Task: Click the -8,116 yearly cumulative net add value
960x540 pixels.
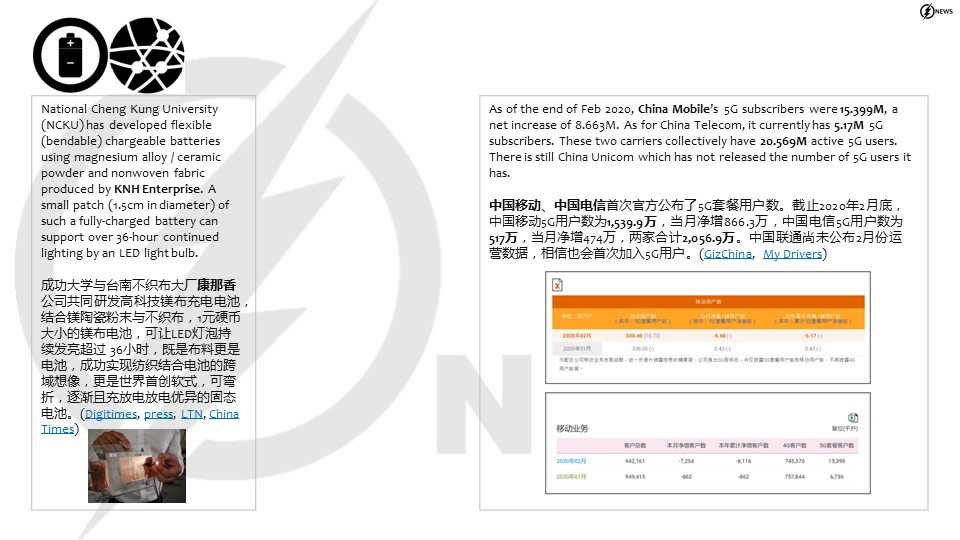Action: pos(743,461)
